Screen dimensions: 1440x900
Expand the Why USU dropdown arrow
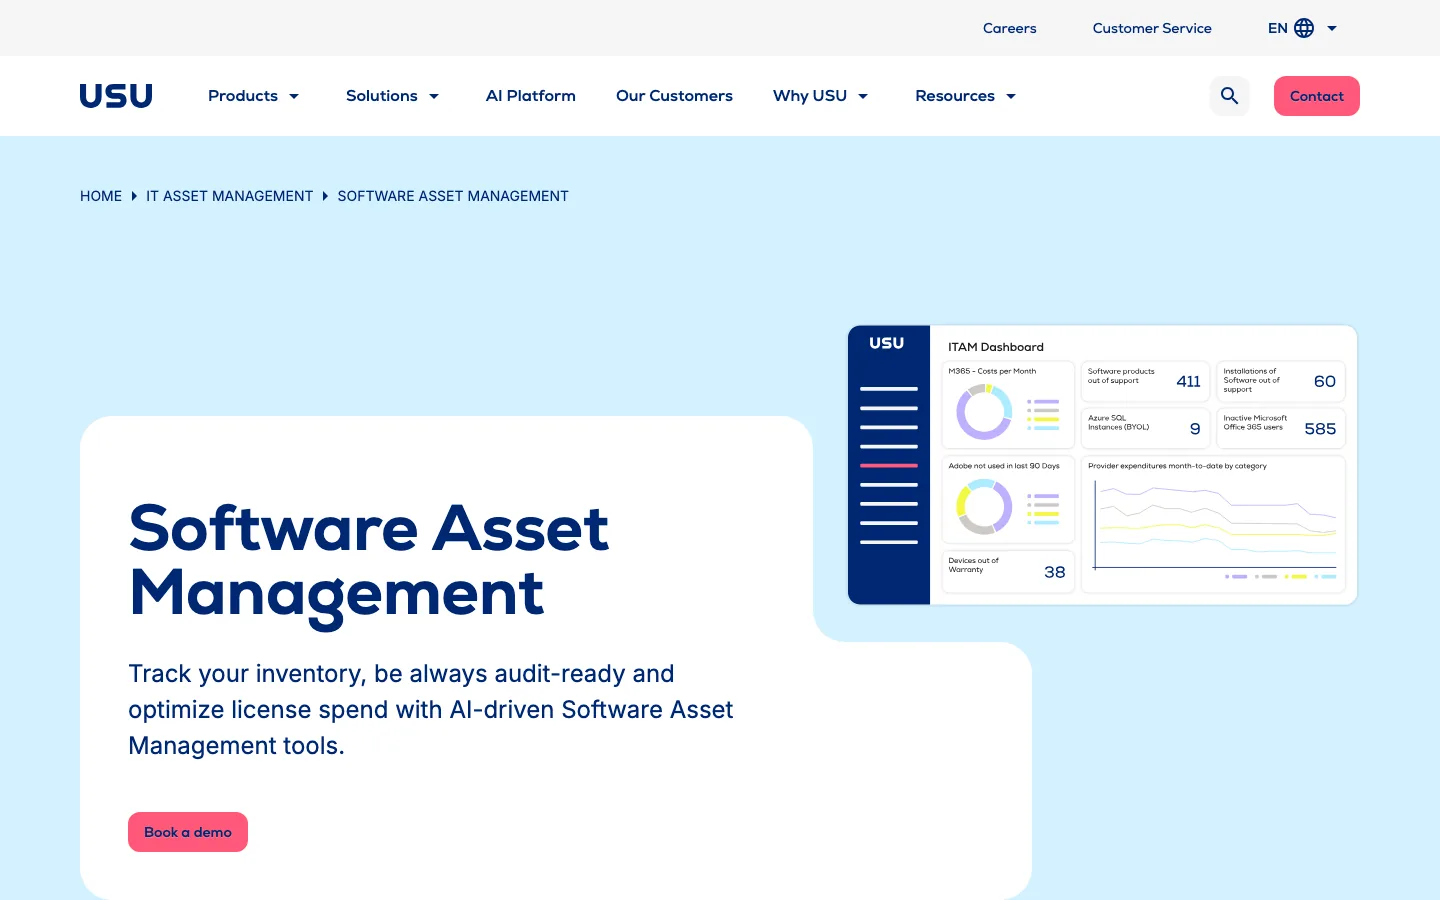click(863, 96)
